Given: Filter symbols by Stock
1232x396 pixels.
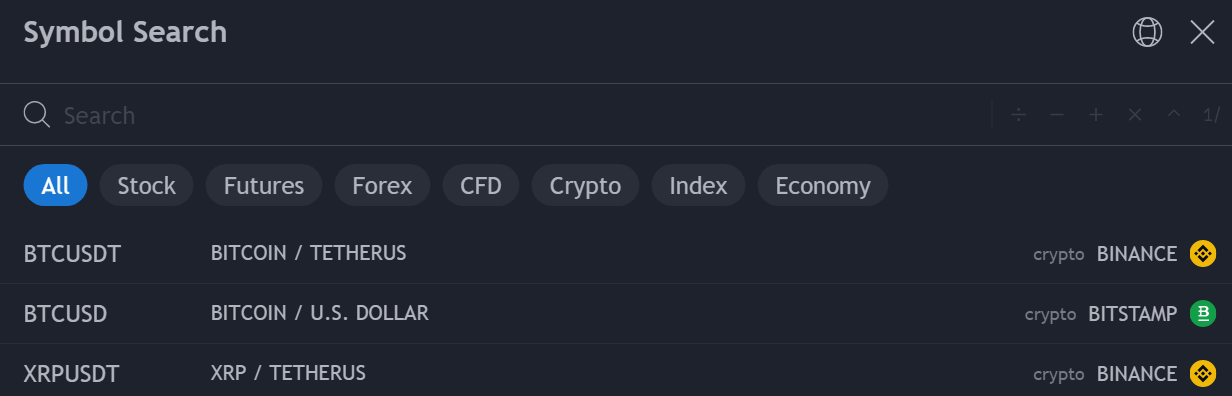Looking at the screenshot, I should [146, 185].
